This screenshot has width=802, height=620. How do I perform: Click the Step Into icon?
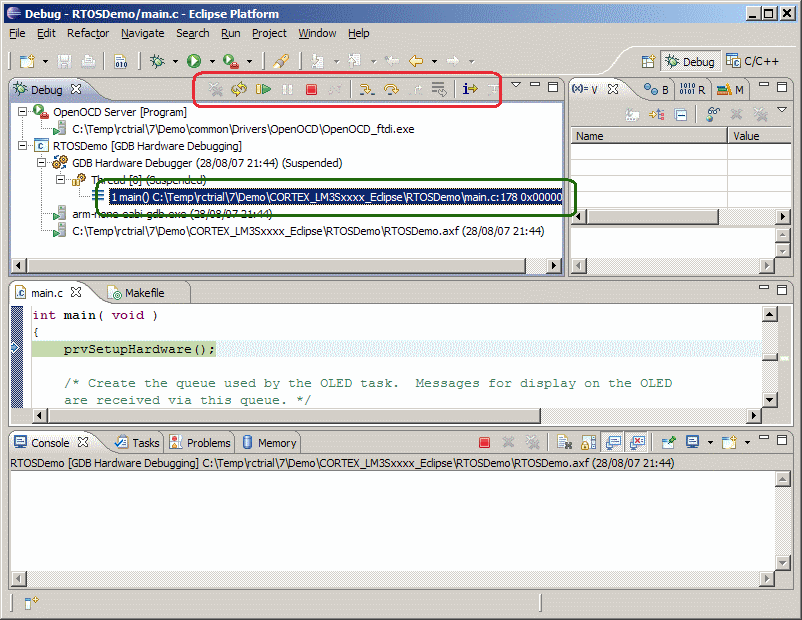366,90
